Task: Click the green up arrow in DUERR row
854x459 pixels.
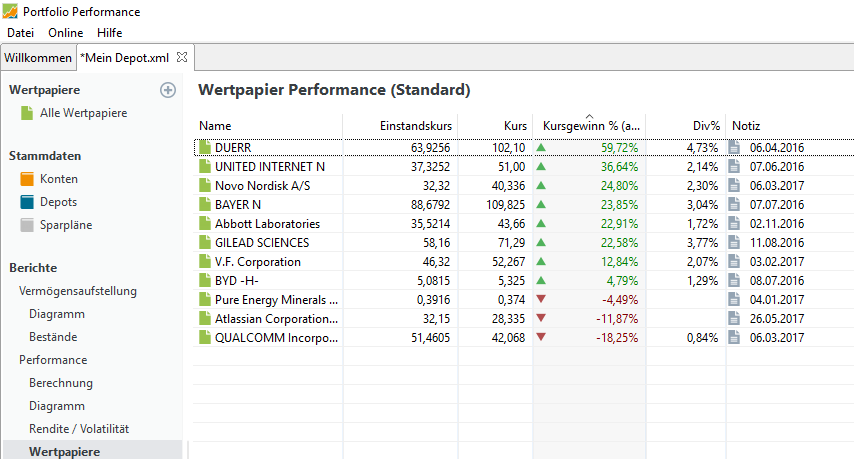Action: tap(541, 147)
